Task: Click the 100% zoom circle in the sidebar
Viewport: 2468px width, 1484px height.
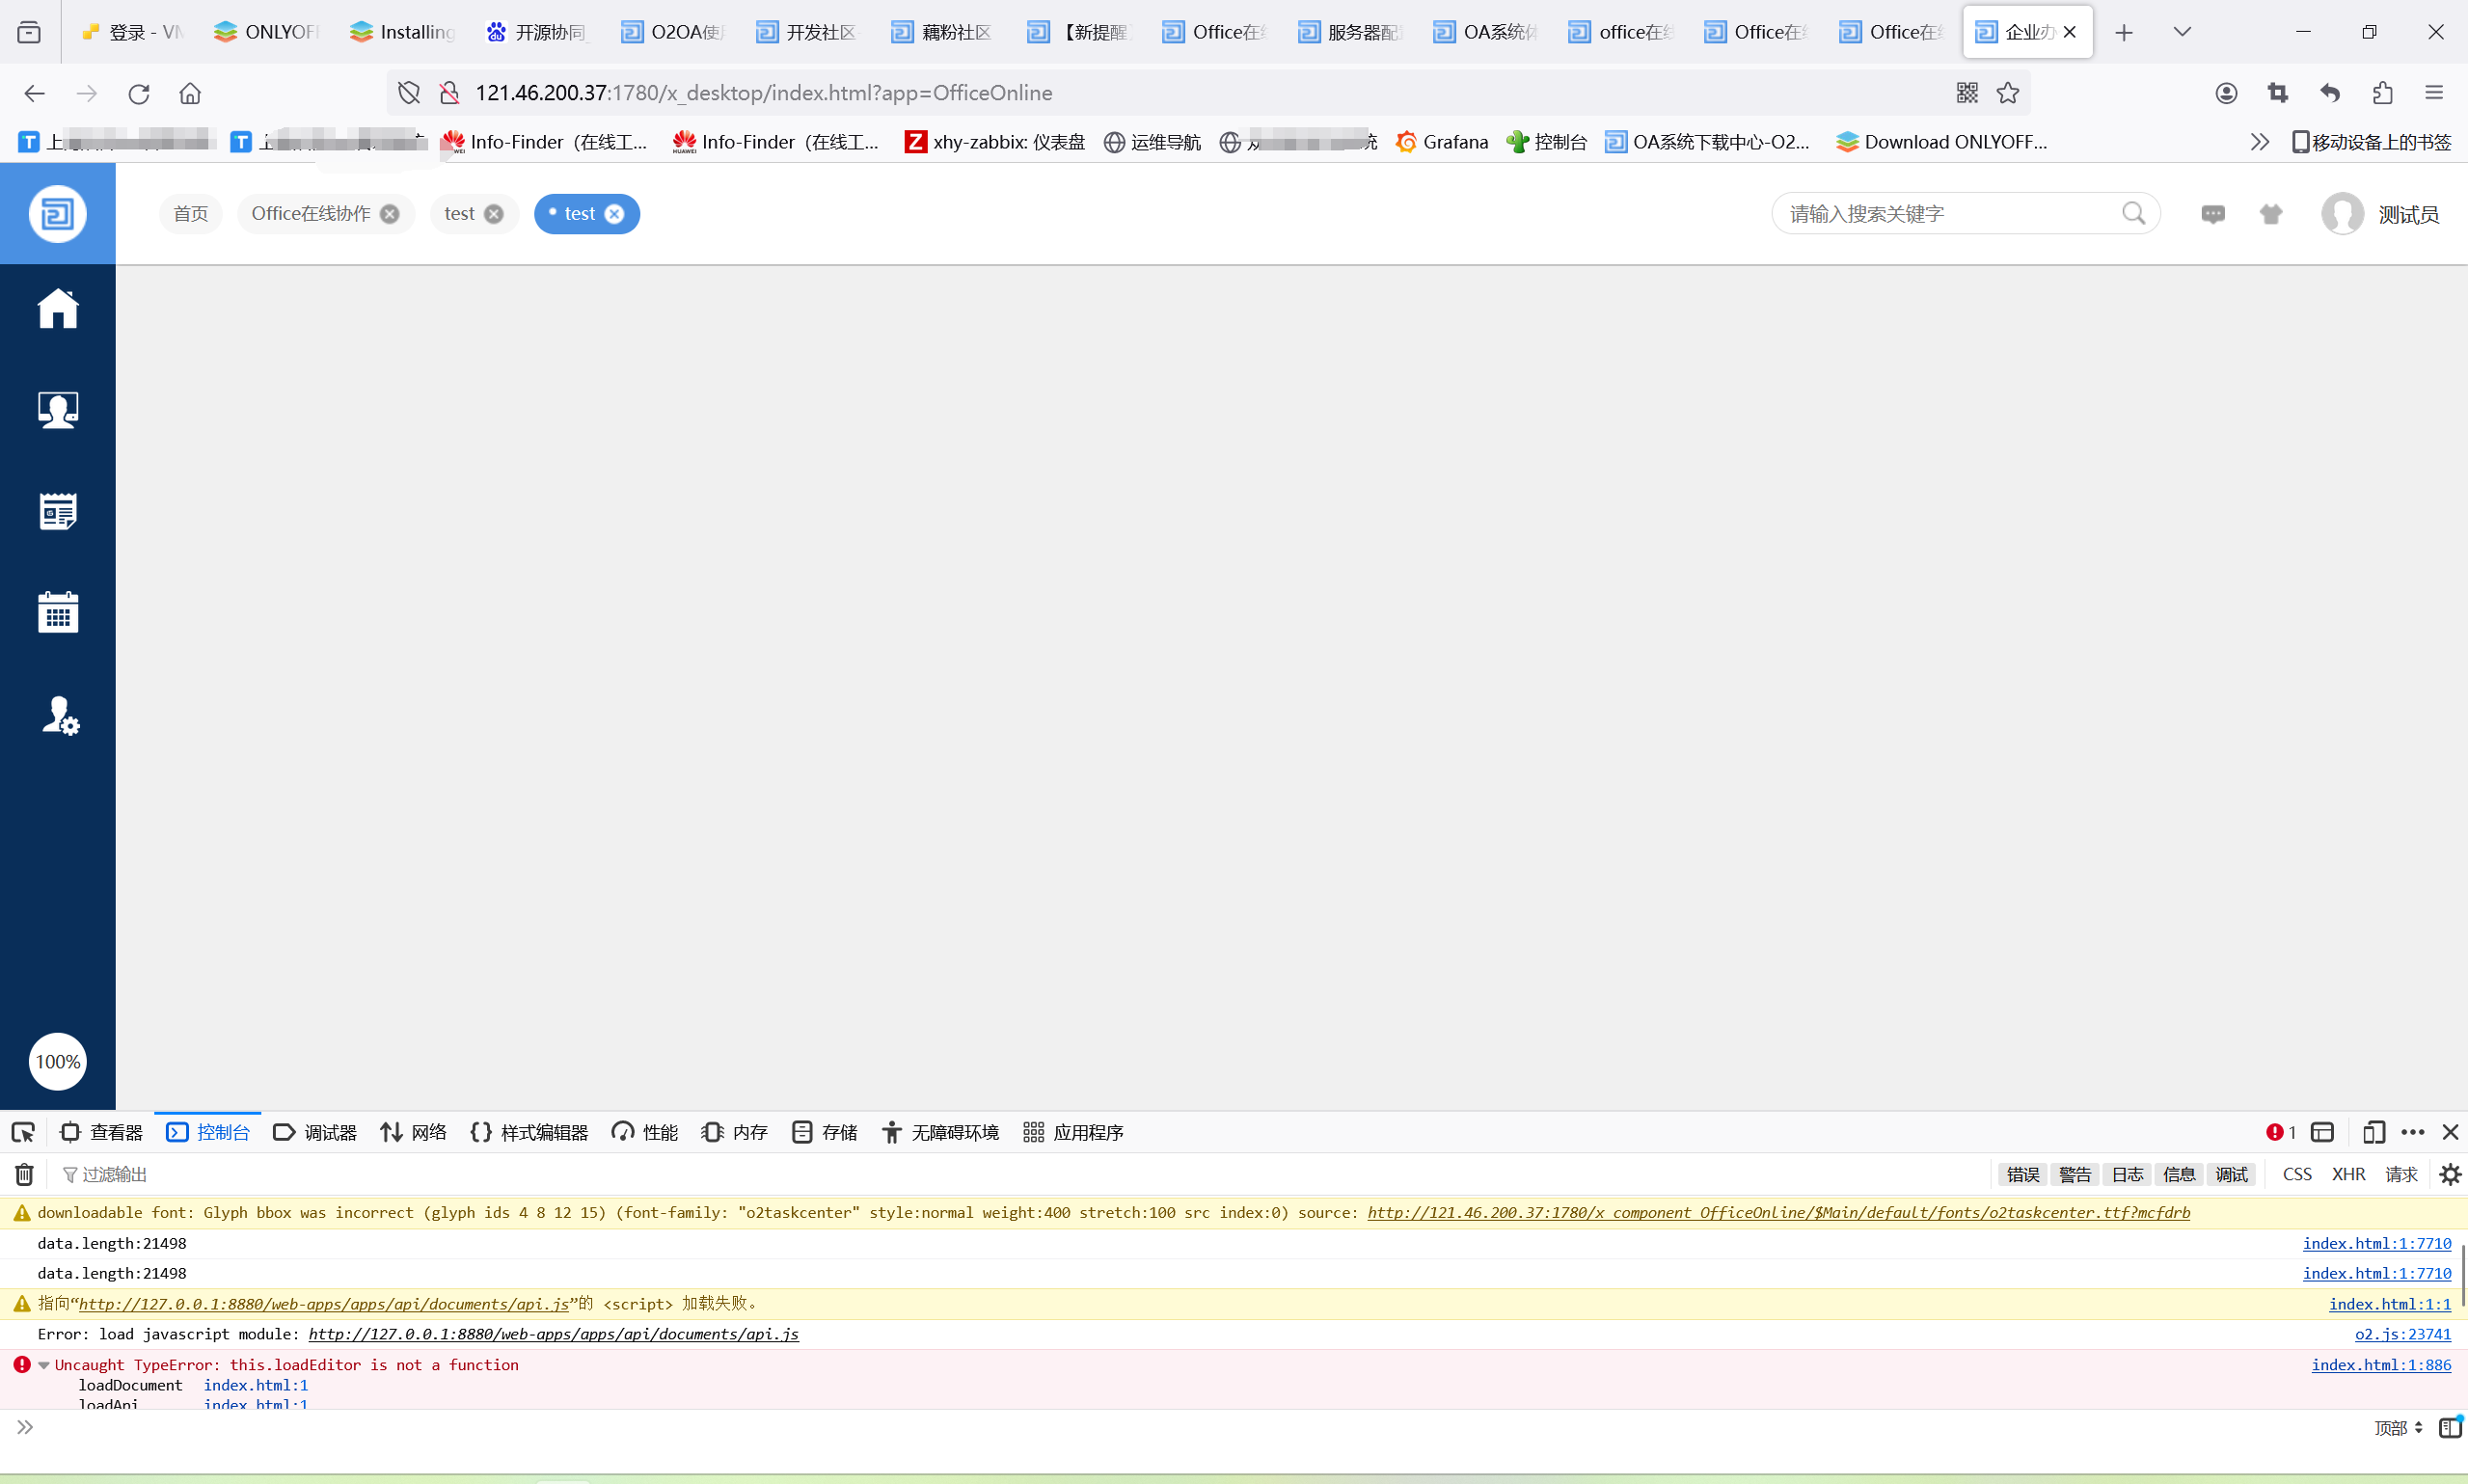Action: (58, 1062)
